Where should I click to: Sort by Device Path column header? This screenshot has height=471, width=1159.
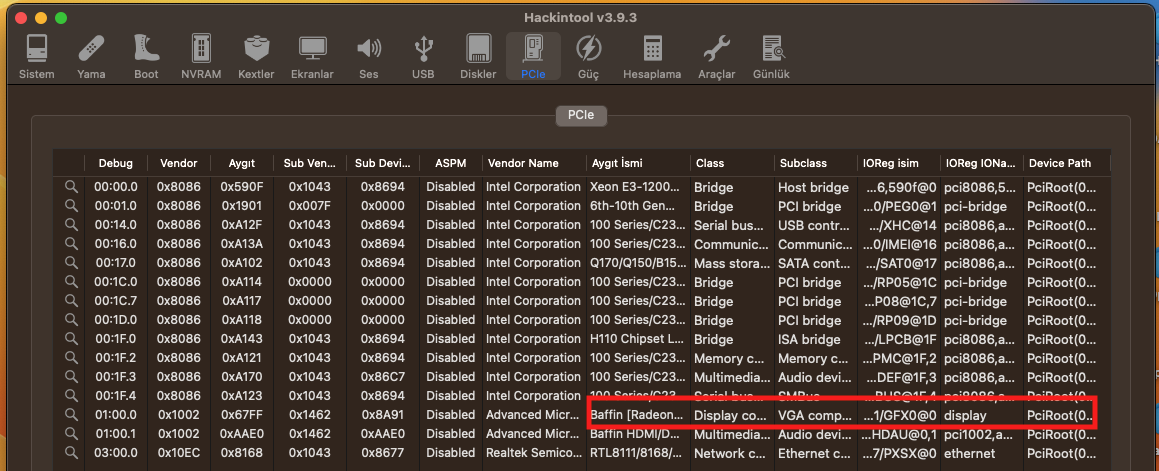coord(1060,163)
